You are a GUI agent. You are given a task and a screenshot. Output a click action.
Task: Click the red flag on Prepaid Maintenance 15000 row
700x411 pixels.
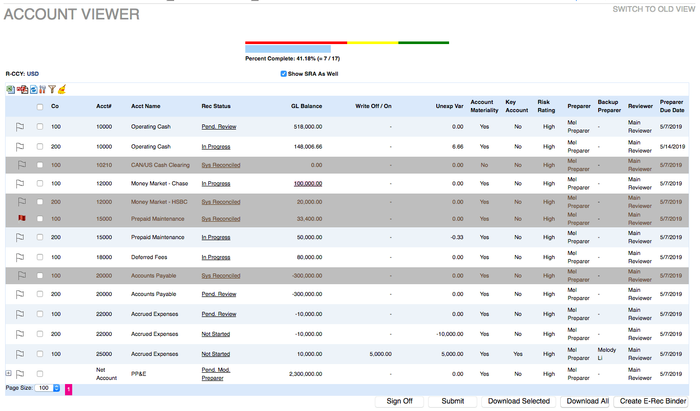pyautogui.click(x=20, y=217)
